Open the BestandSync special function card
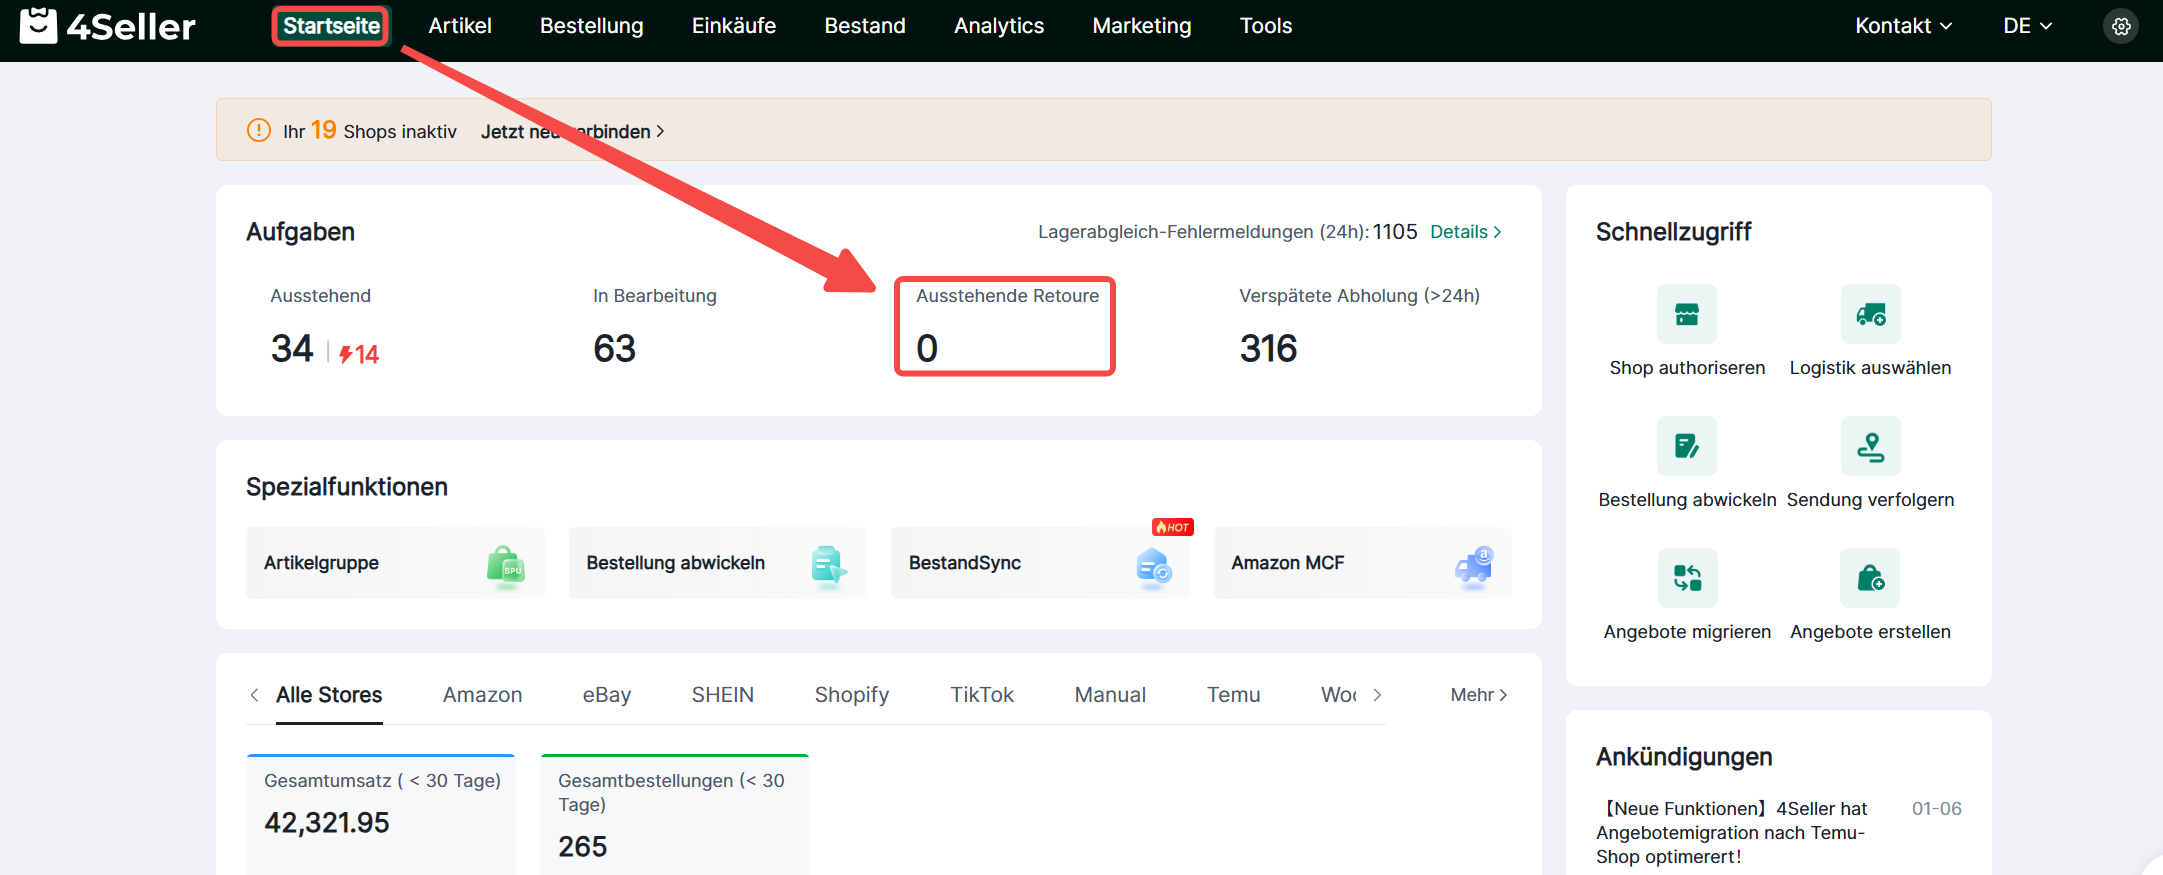The height and width of the screenshot is (875, 2163). click(x=1039, y=563)
